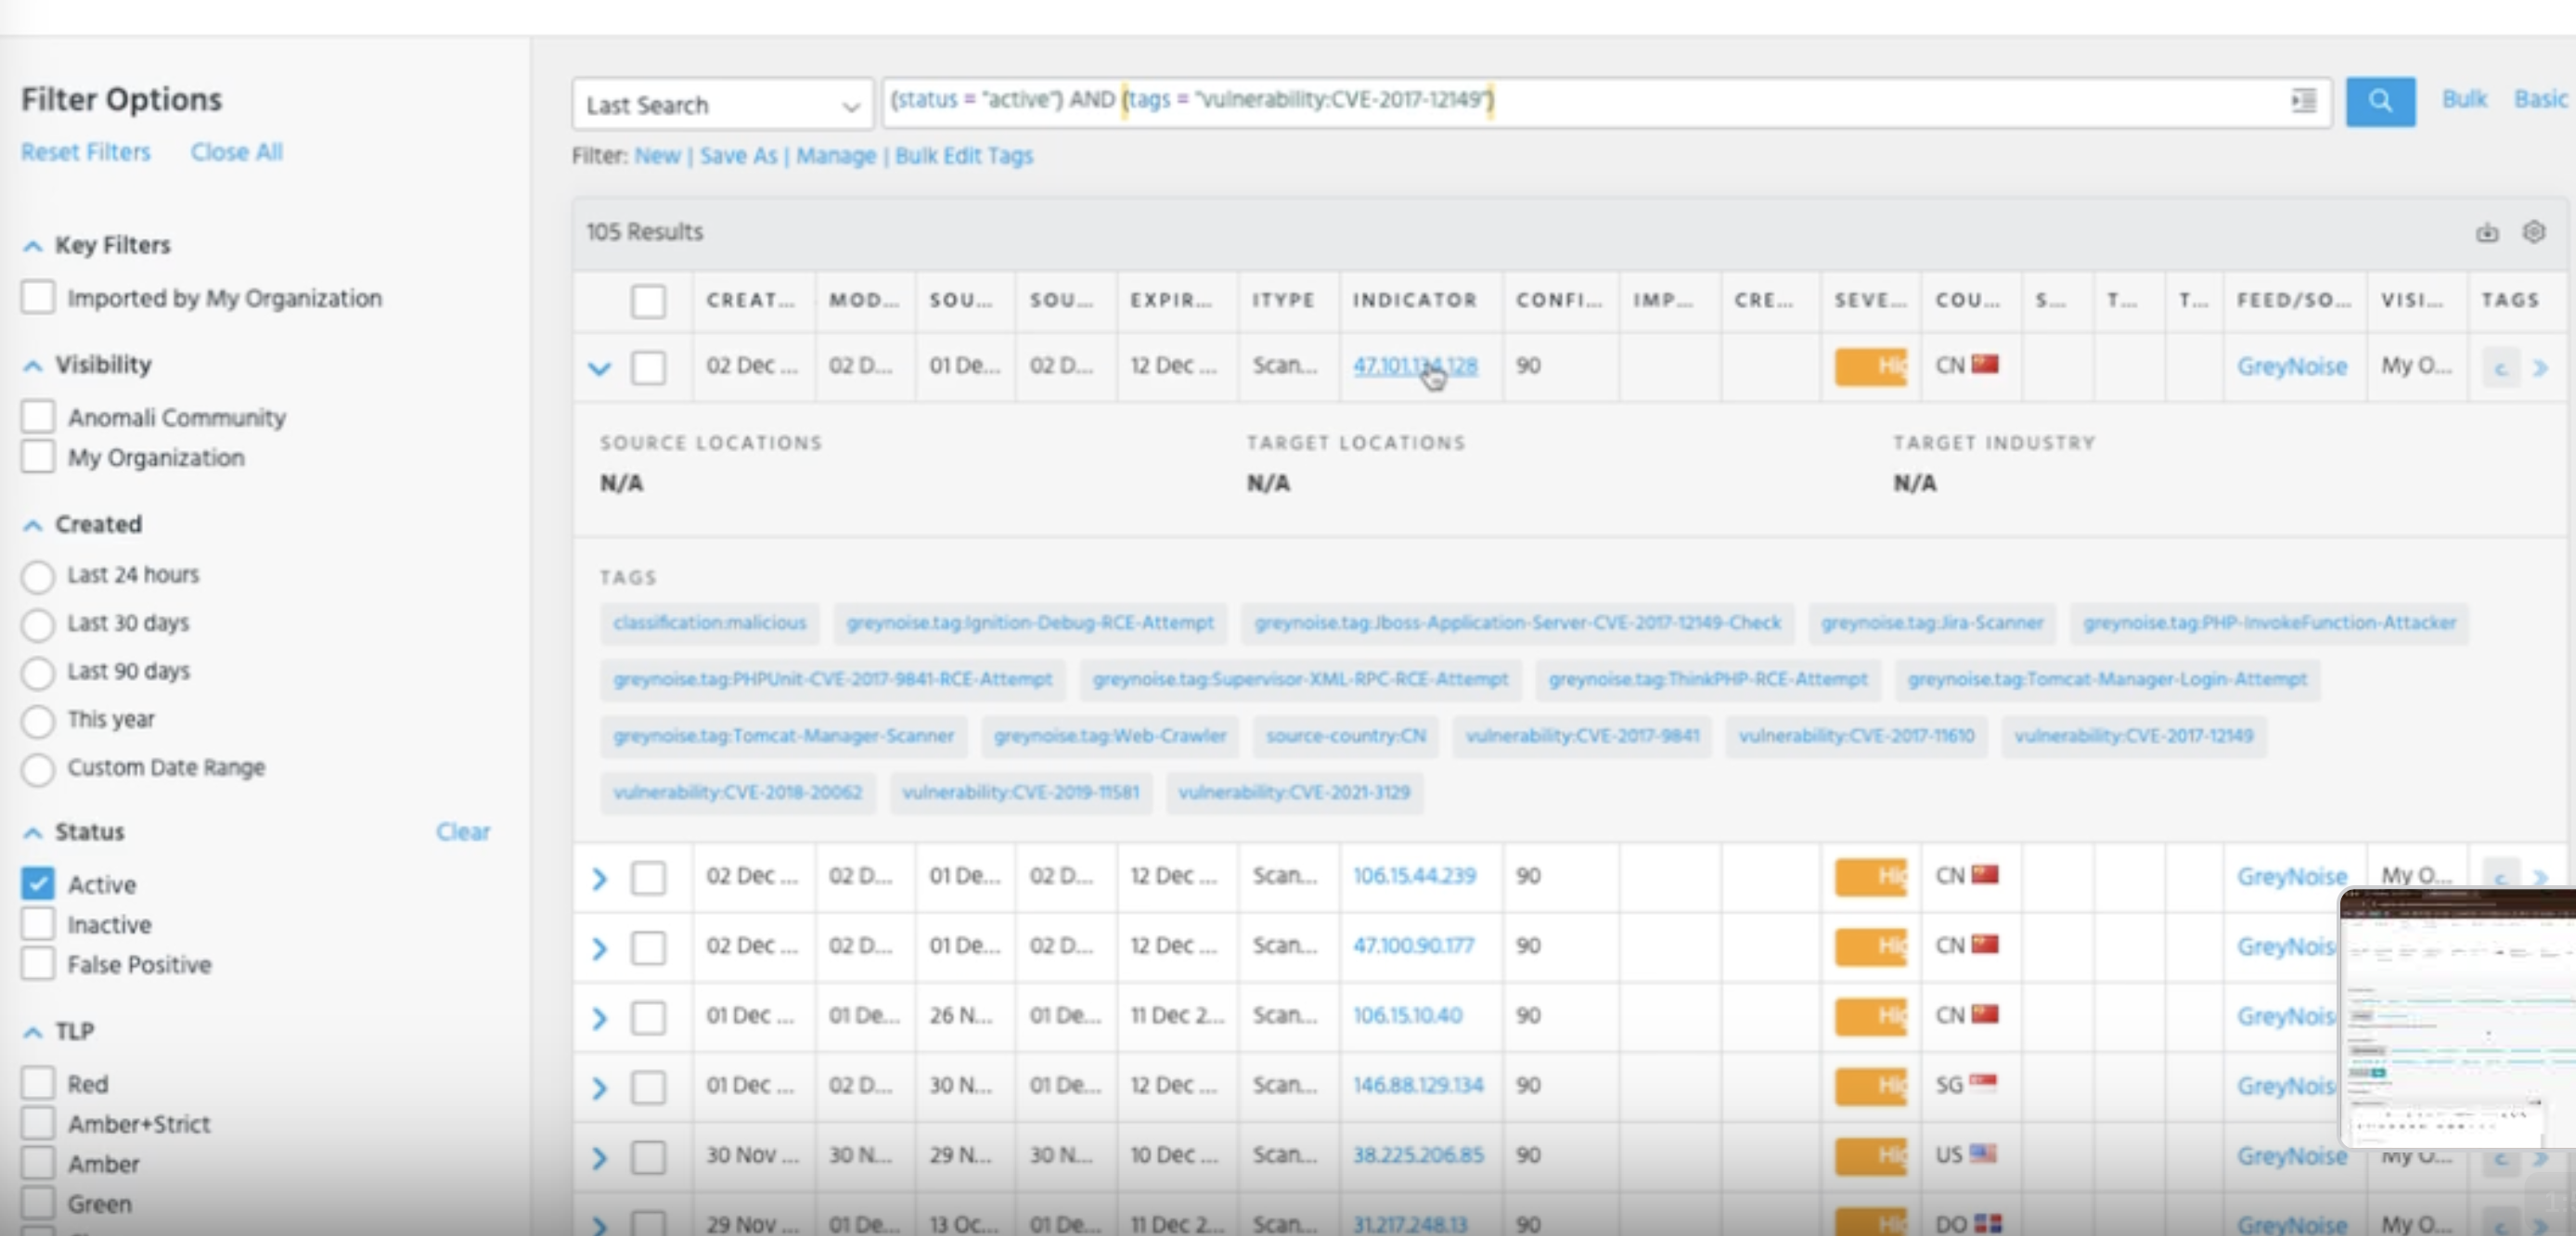The height and width of the screenshot is (1236, 2576).
Task: Collapse the TLP section
Action: 33,1032
